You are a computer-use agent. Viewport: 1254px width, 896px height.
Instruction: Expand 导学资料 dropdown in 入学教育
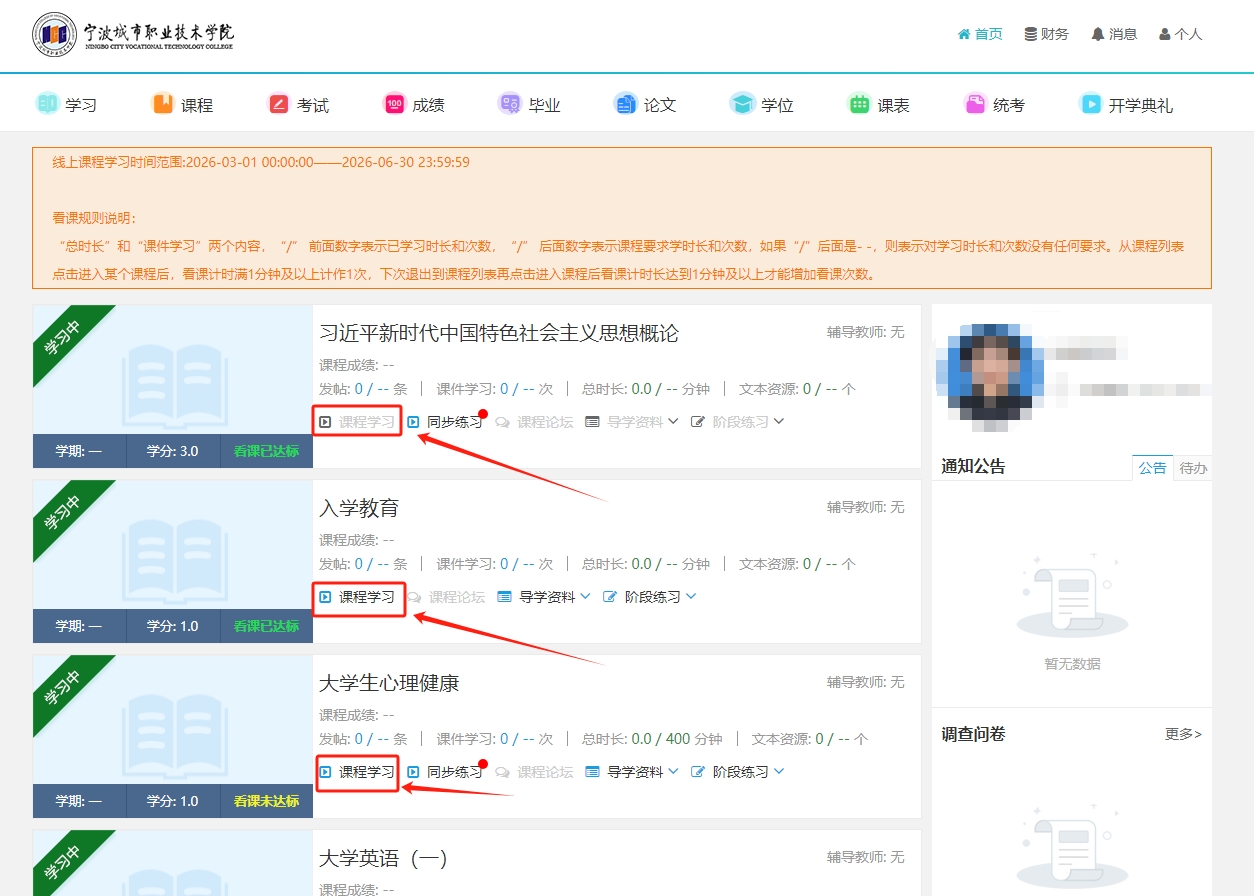585,596
